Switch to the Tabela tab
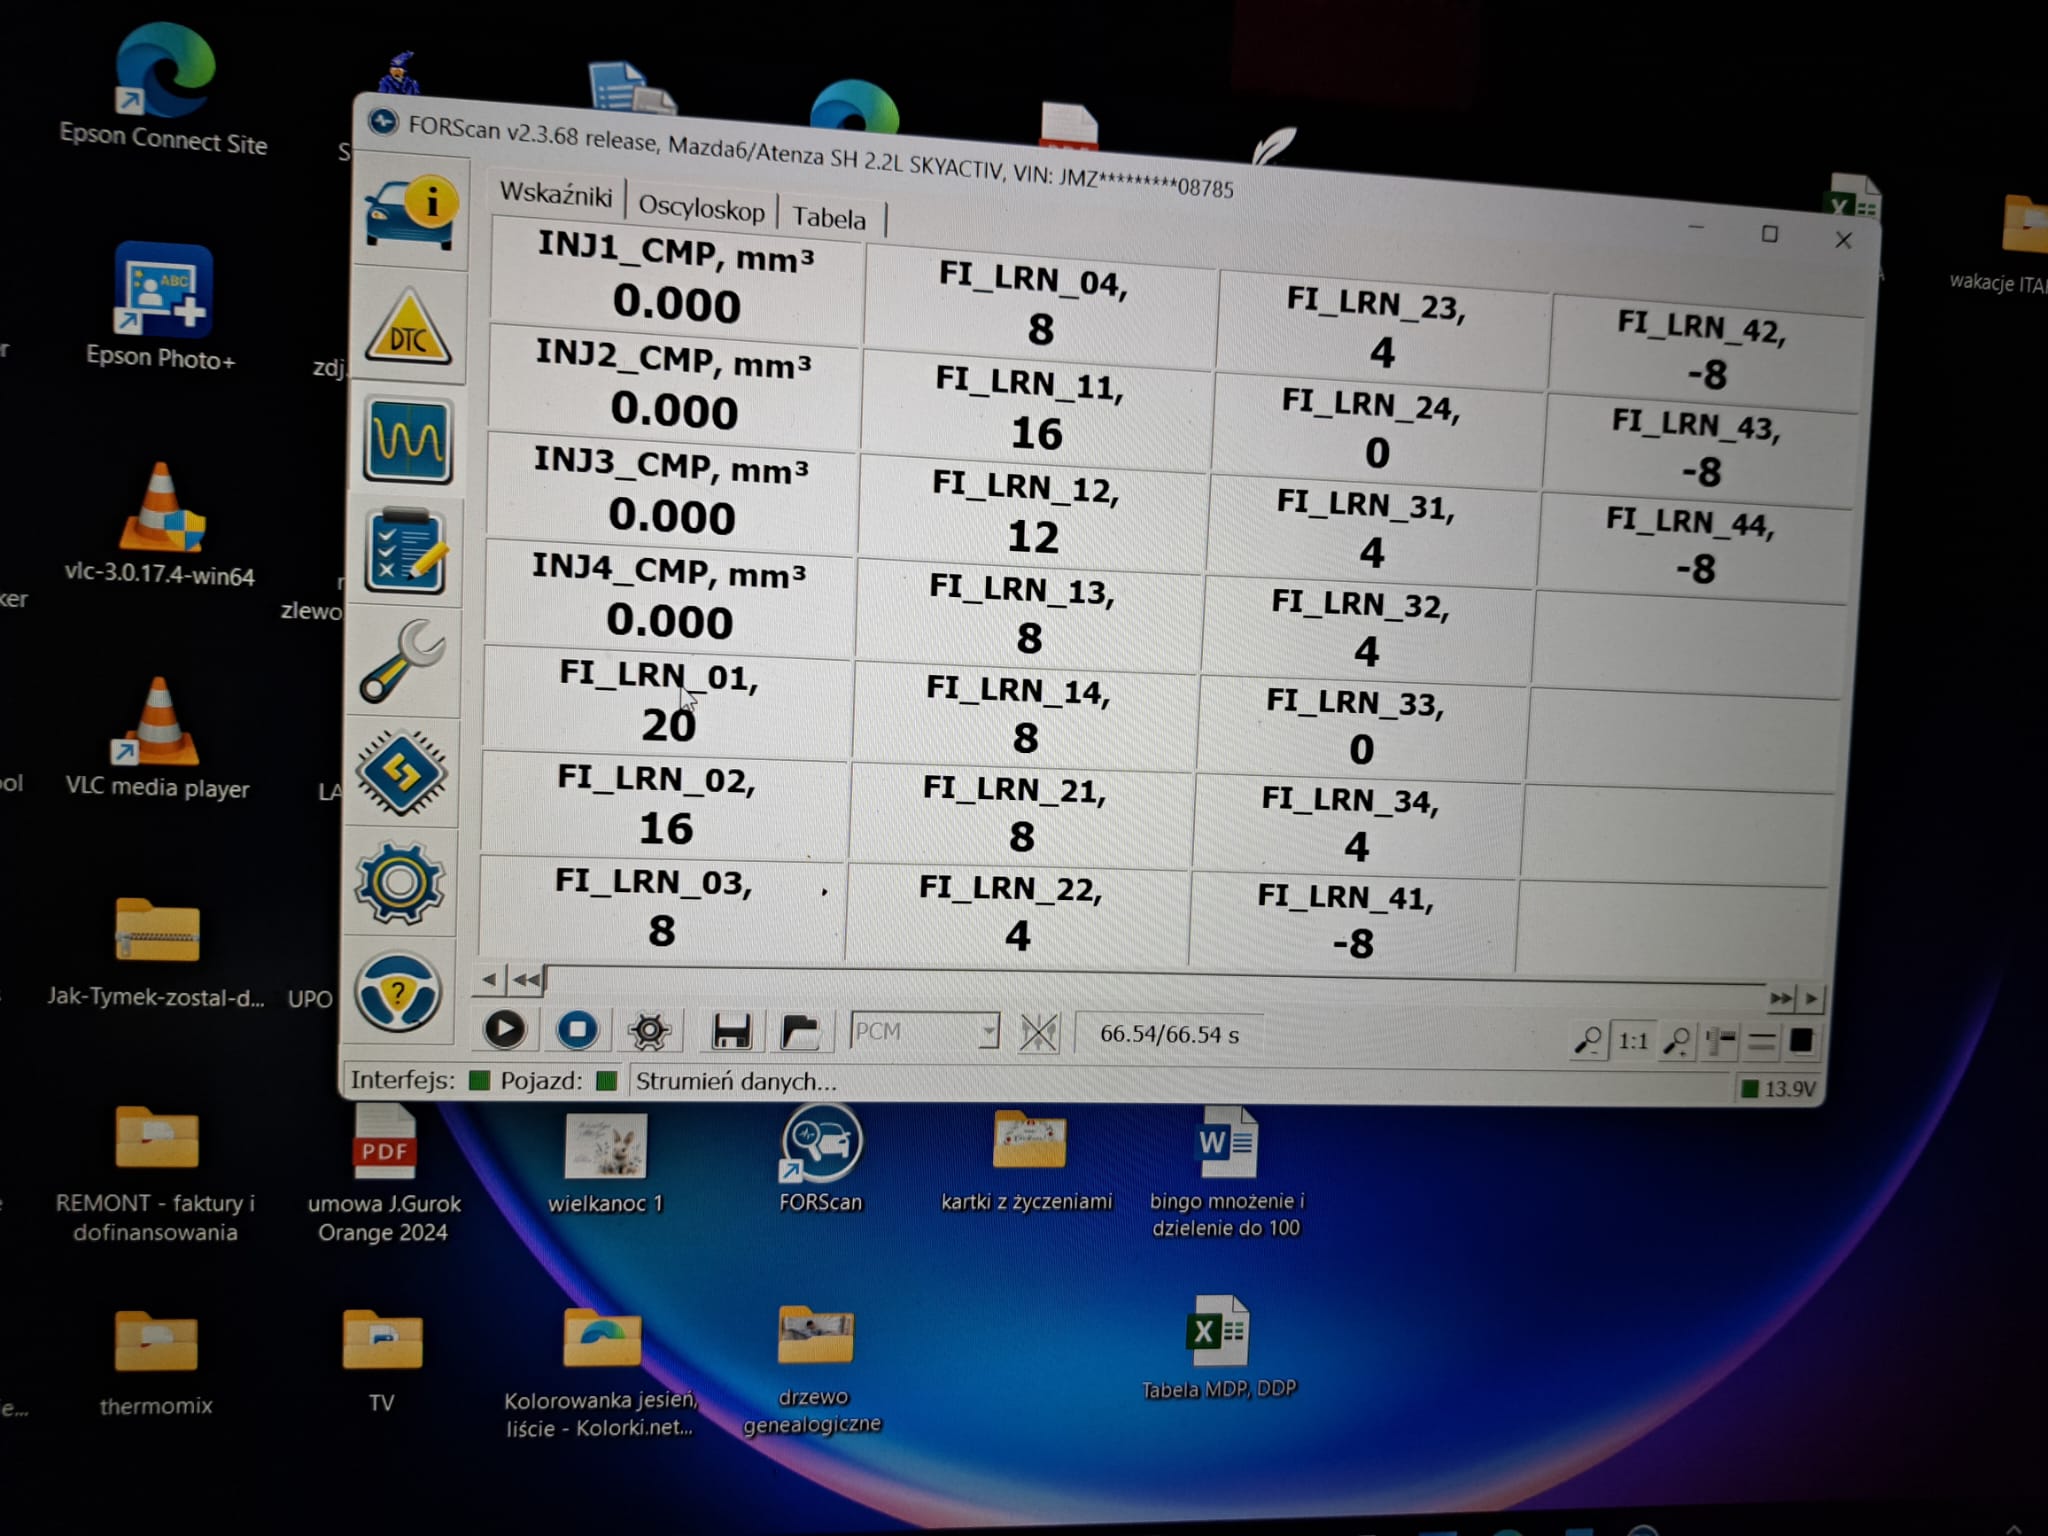The image size is (2048, 1536). point(829,218)
